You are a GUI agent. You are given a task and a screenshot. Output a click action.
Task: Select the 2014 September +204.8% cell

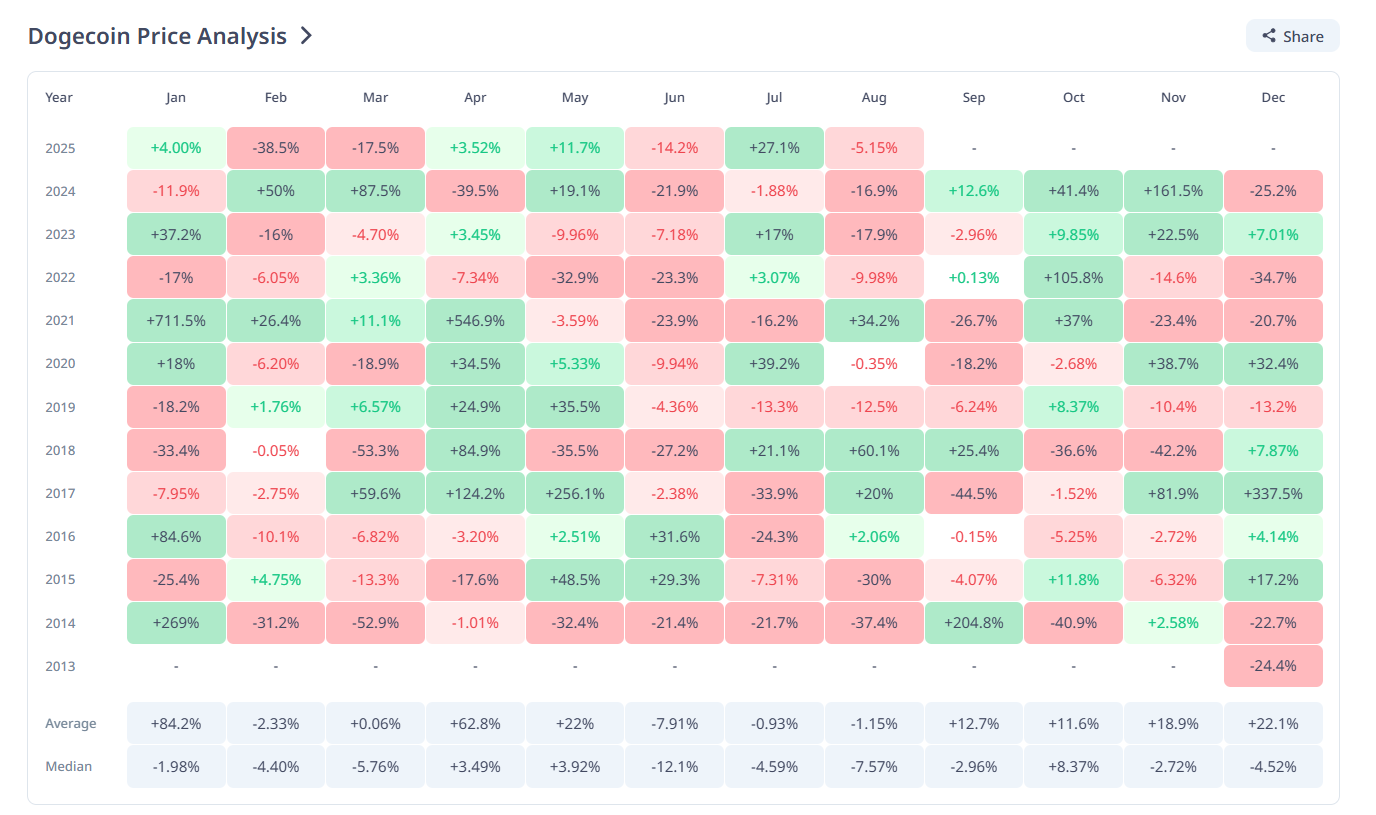click(974, 623)
